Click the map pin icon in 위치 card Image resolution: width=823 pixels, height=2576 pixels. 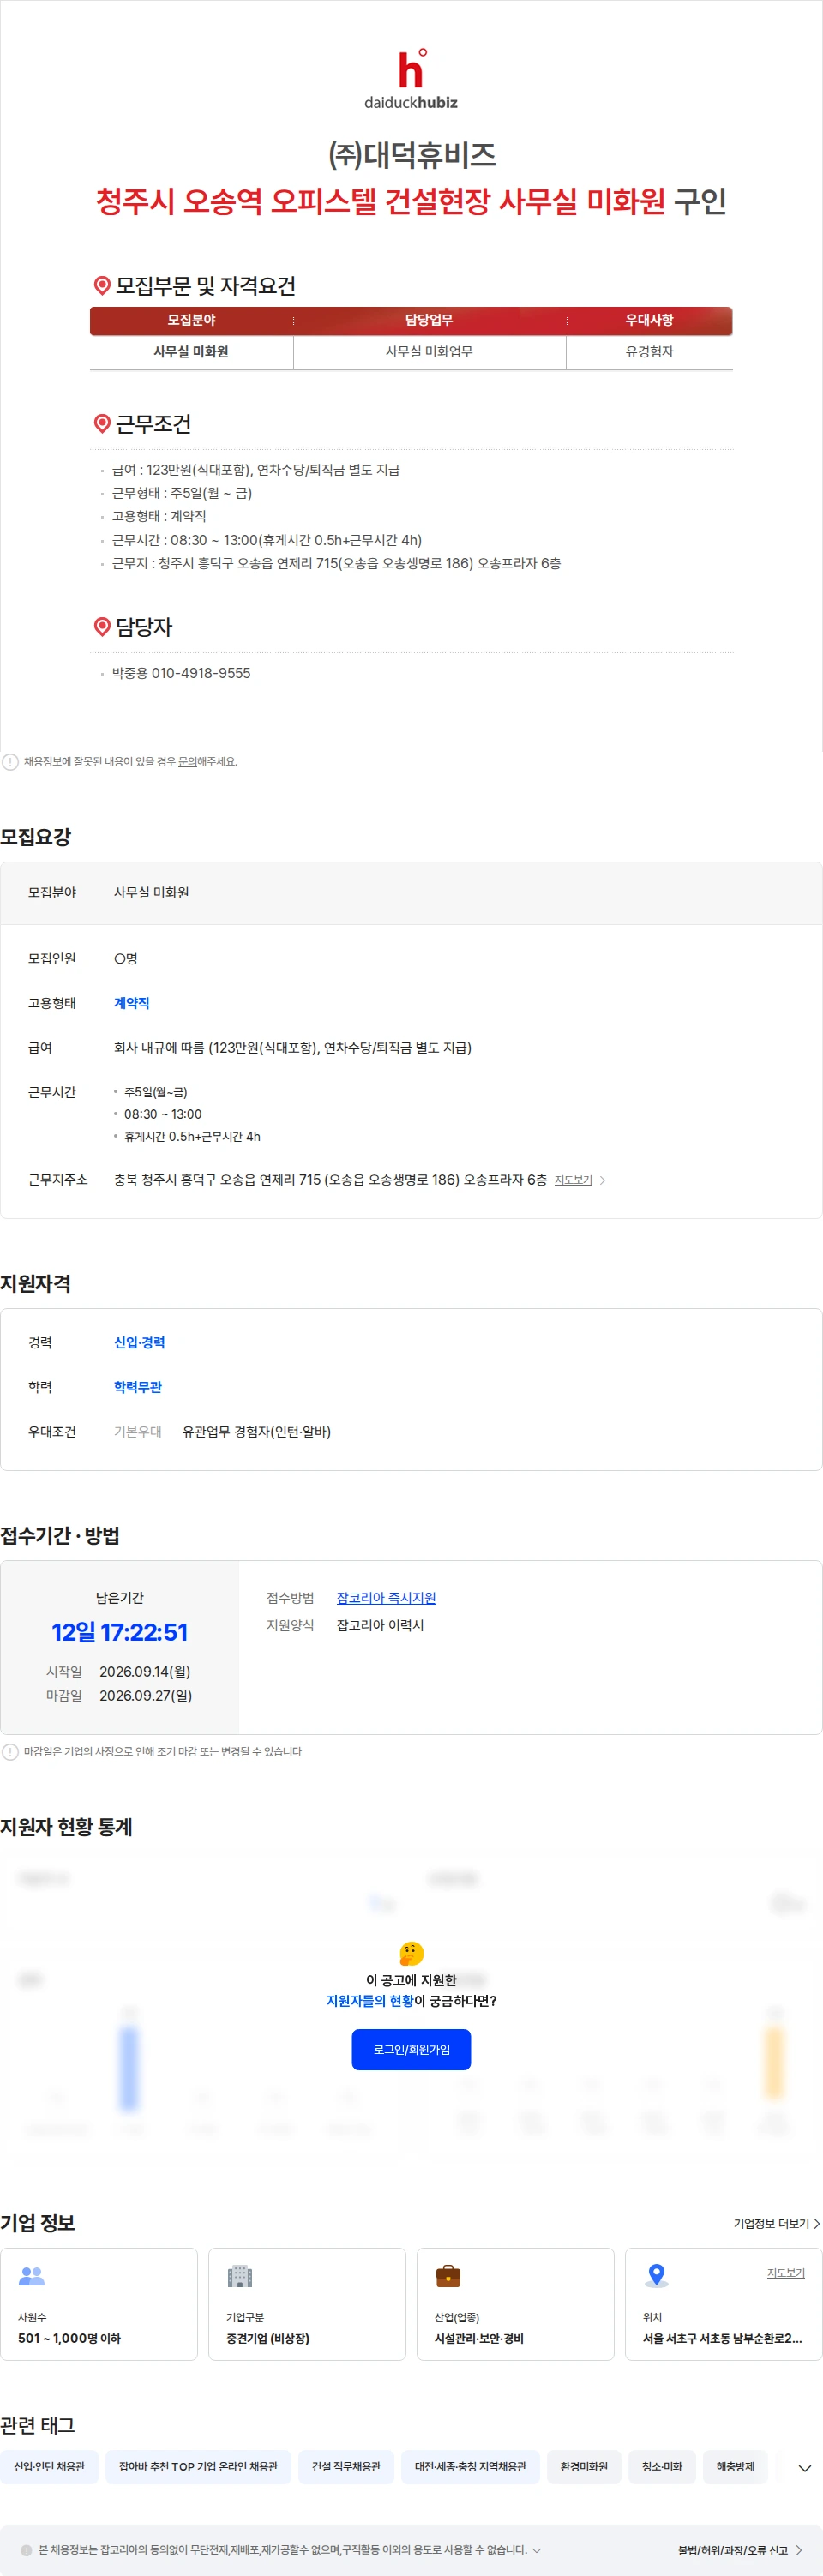(656, 2276)
